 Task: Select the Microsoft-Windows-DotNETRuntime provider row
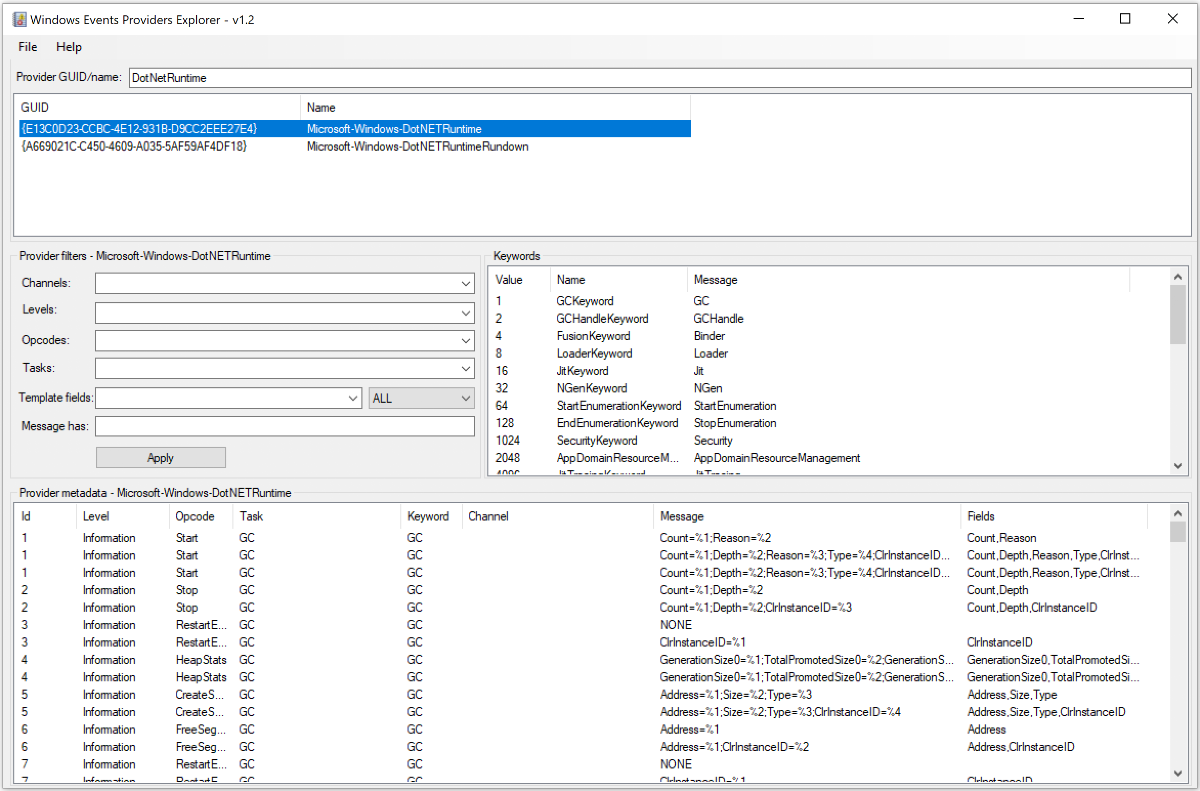[x=353, y=129]
